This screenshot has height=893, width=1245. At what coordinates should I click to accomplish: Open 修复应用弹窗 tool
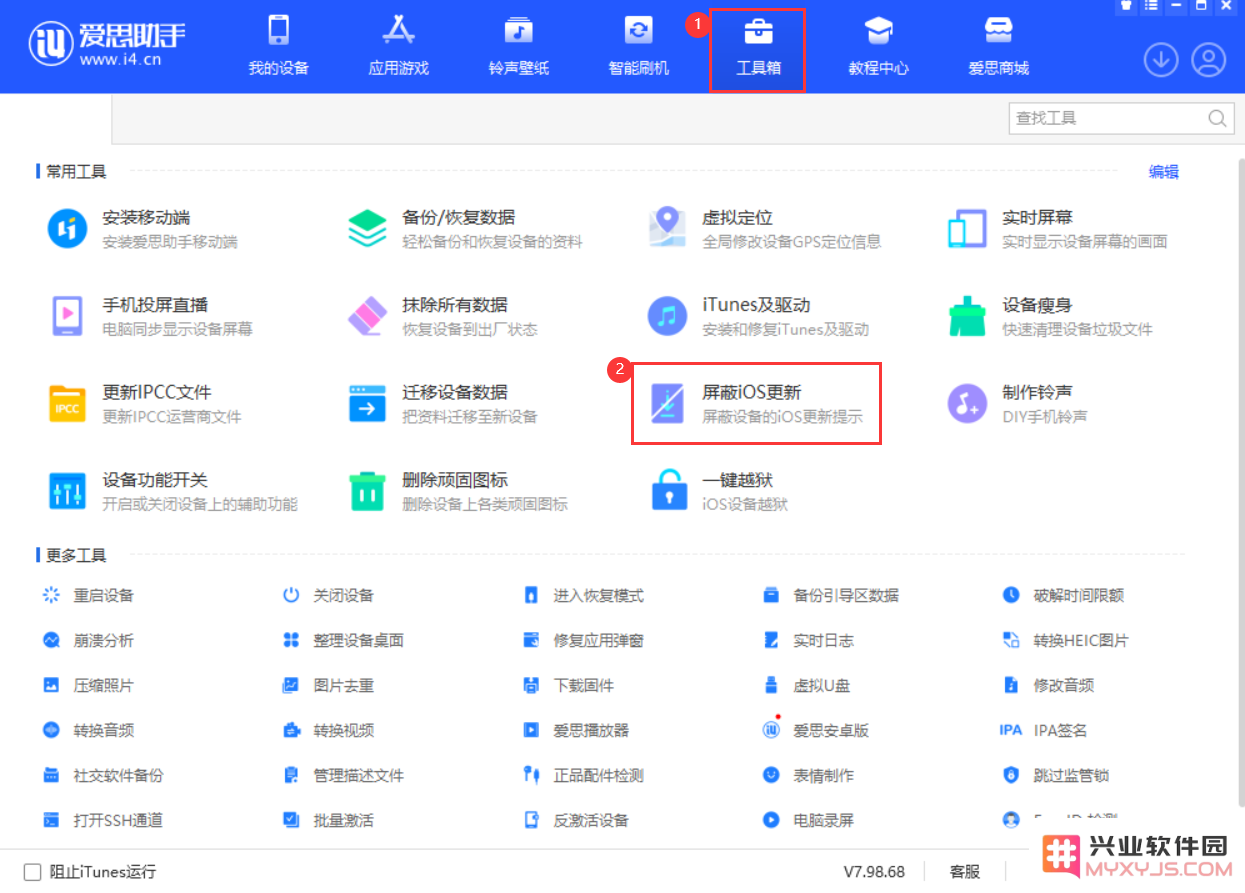point(583,640)
